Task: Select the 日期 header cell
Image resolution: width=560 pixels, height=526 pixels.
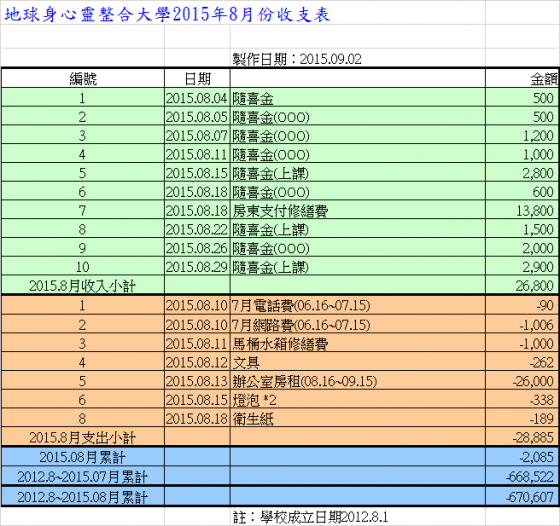Action: [x=197, y=78]
